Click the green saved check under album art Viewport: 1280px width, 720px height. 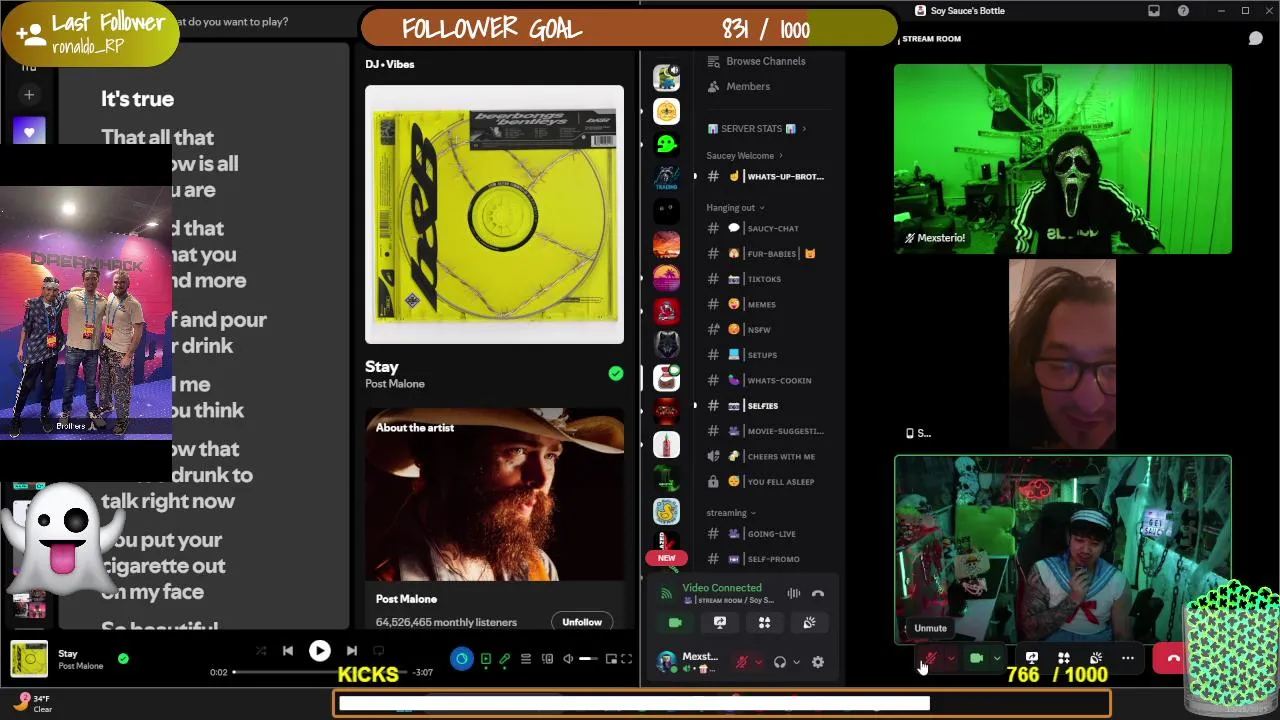click(x=616, y=373)
